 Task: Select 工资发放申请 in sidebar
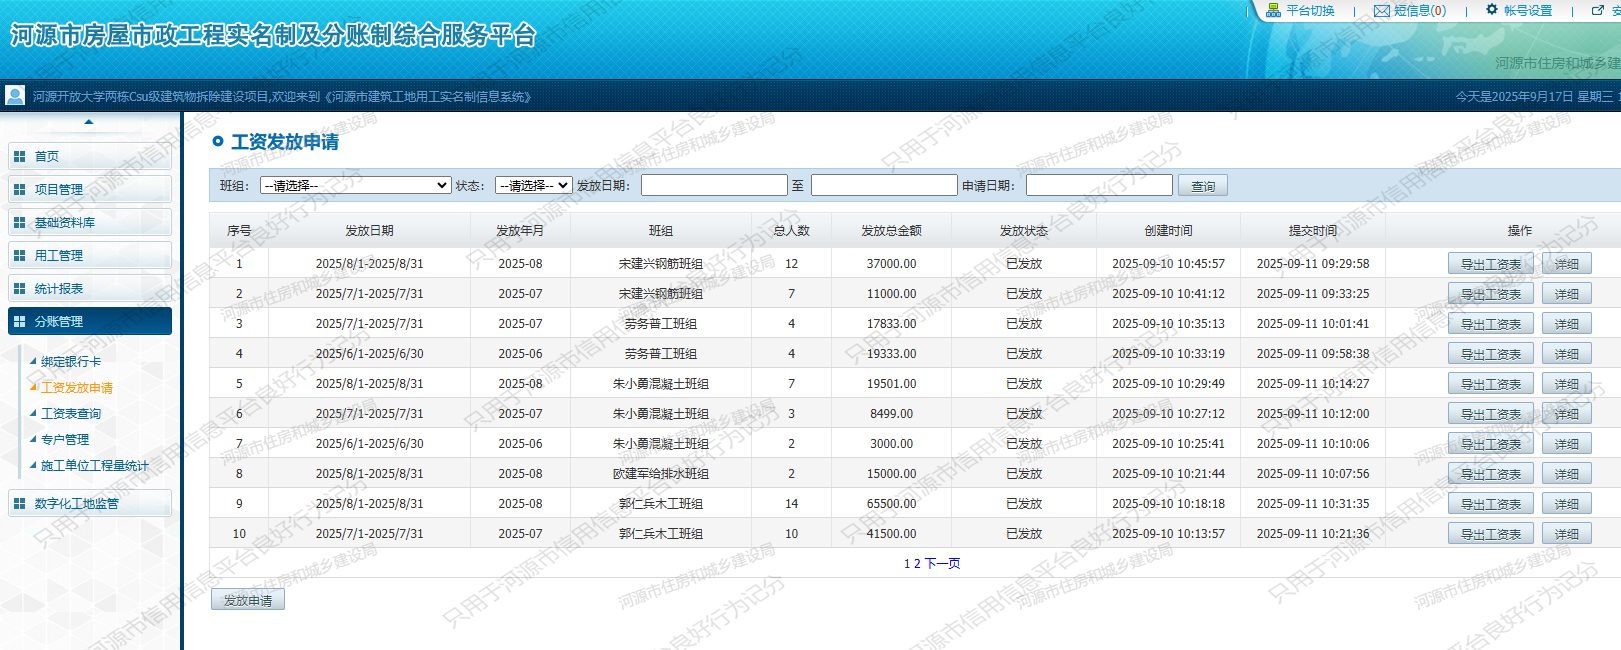pos(76,388)
